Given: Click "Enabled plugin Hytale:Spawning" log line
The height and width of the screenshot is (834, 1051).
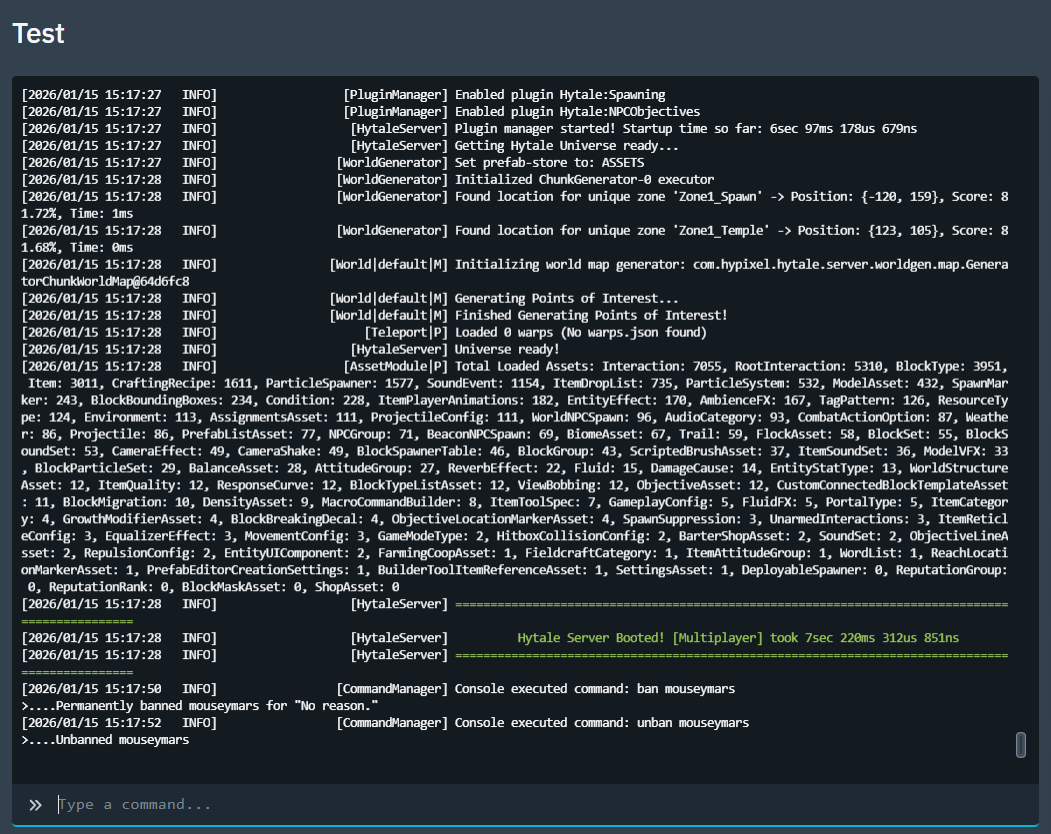Looking at the screenshot, I should [x=560, y=95].
